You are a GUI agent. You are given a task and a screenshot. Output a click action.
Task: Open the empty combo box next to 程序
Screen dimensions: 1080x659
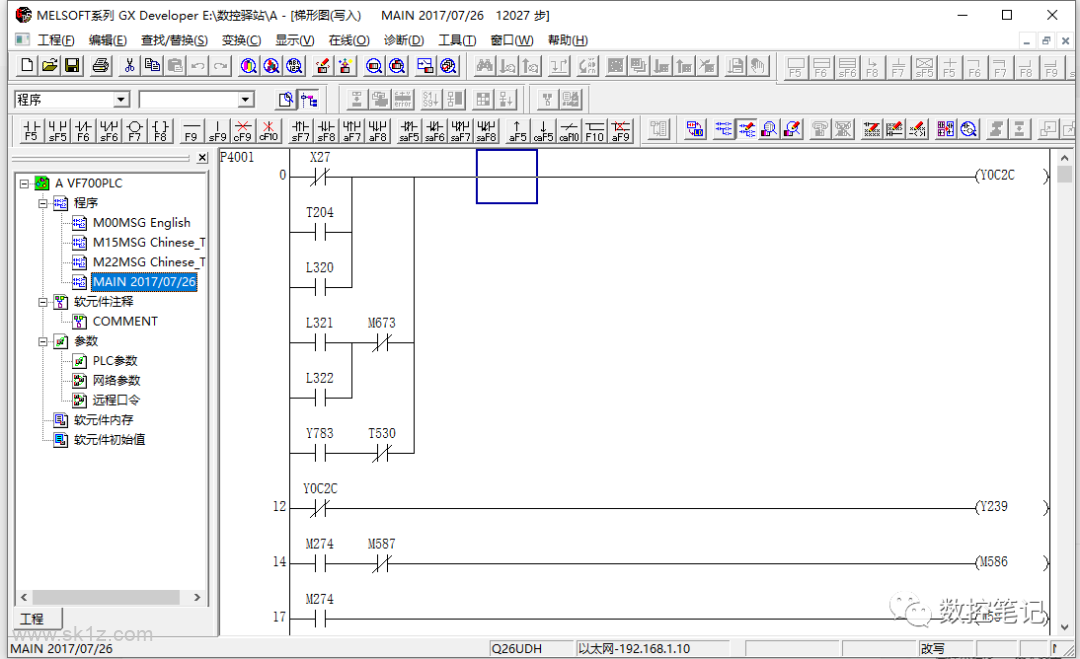coord(246,100)
